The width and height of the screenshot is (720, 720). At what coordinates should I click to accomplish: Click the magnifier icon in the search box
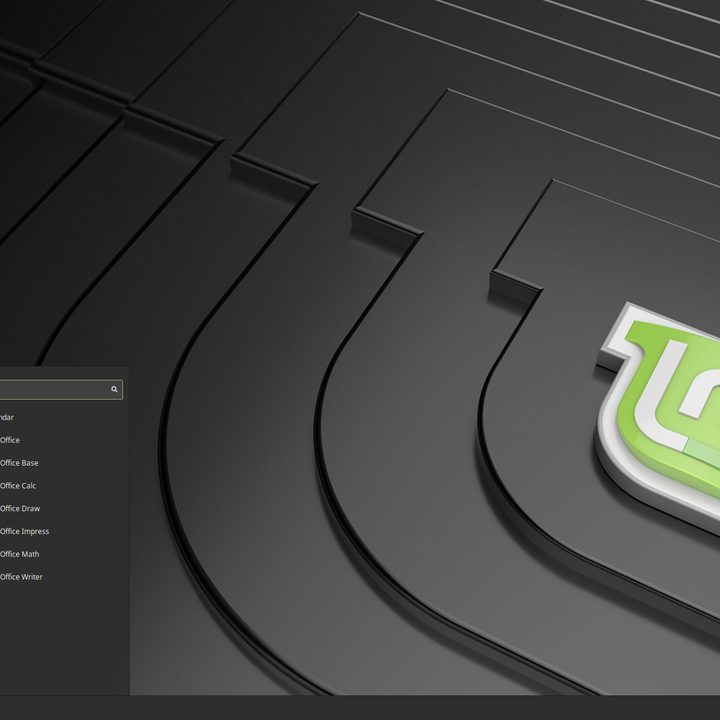point(114,389)
